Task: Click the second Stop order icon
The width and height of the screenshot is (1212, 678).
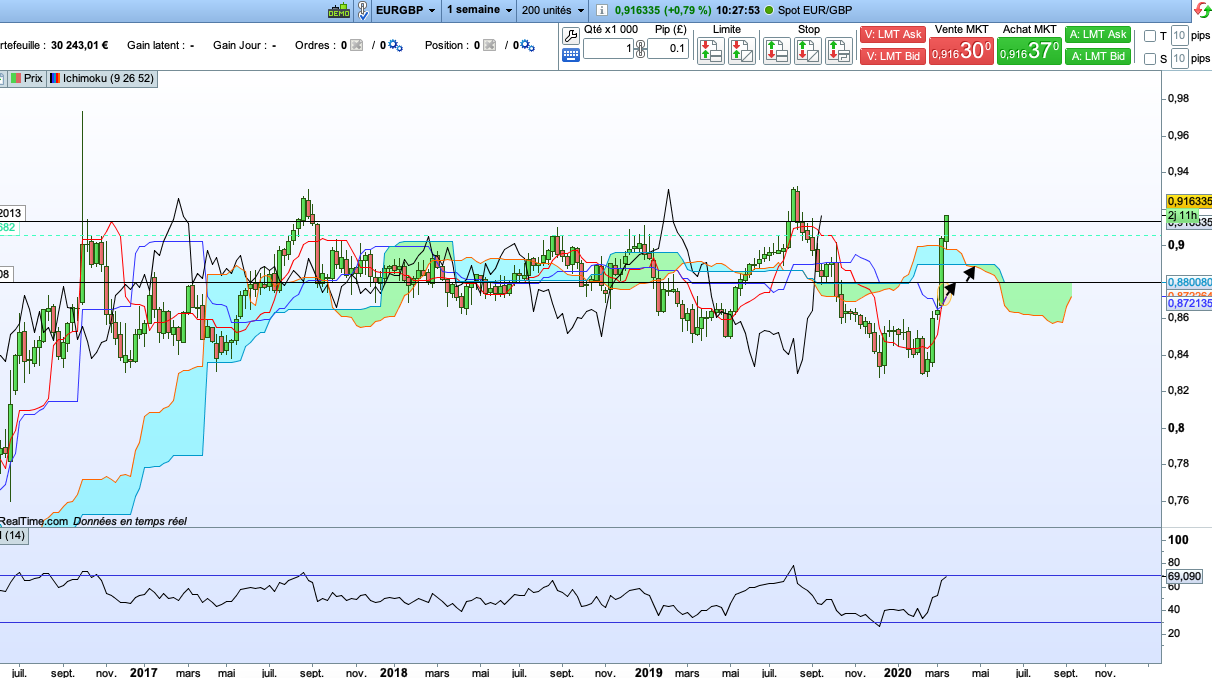Action: pos(807,52)
